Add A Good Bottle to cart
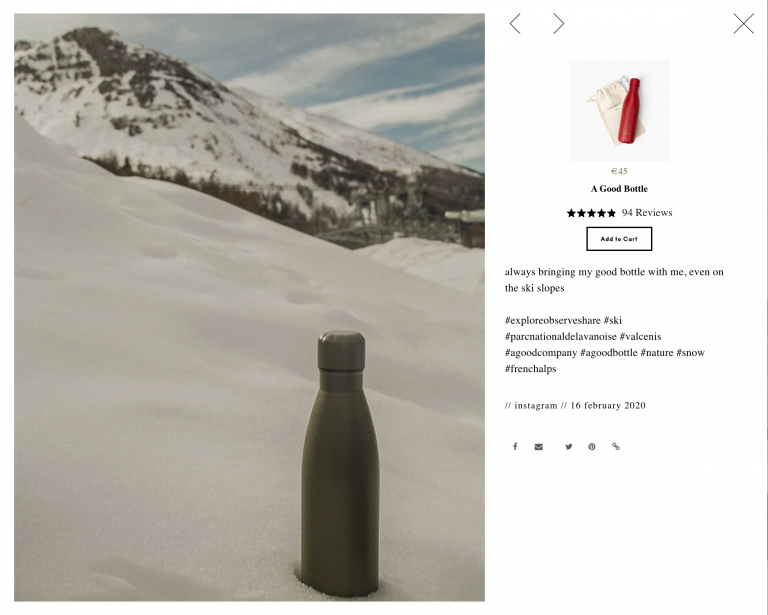The image size is (768, 615). tap(619, 239)
